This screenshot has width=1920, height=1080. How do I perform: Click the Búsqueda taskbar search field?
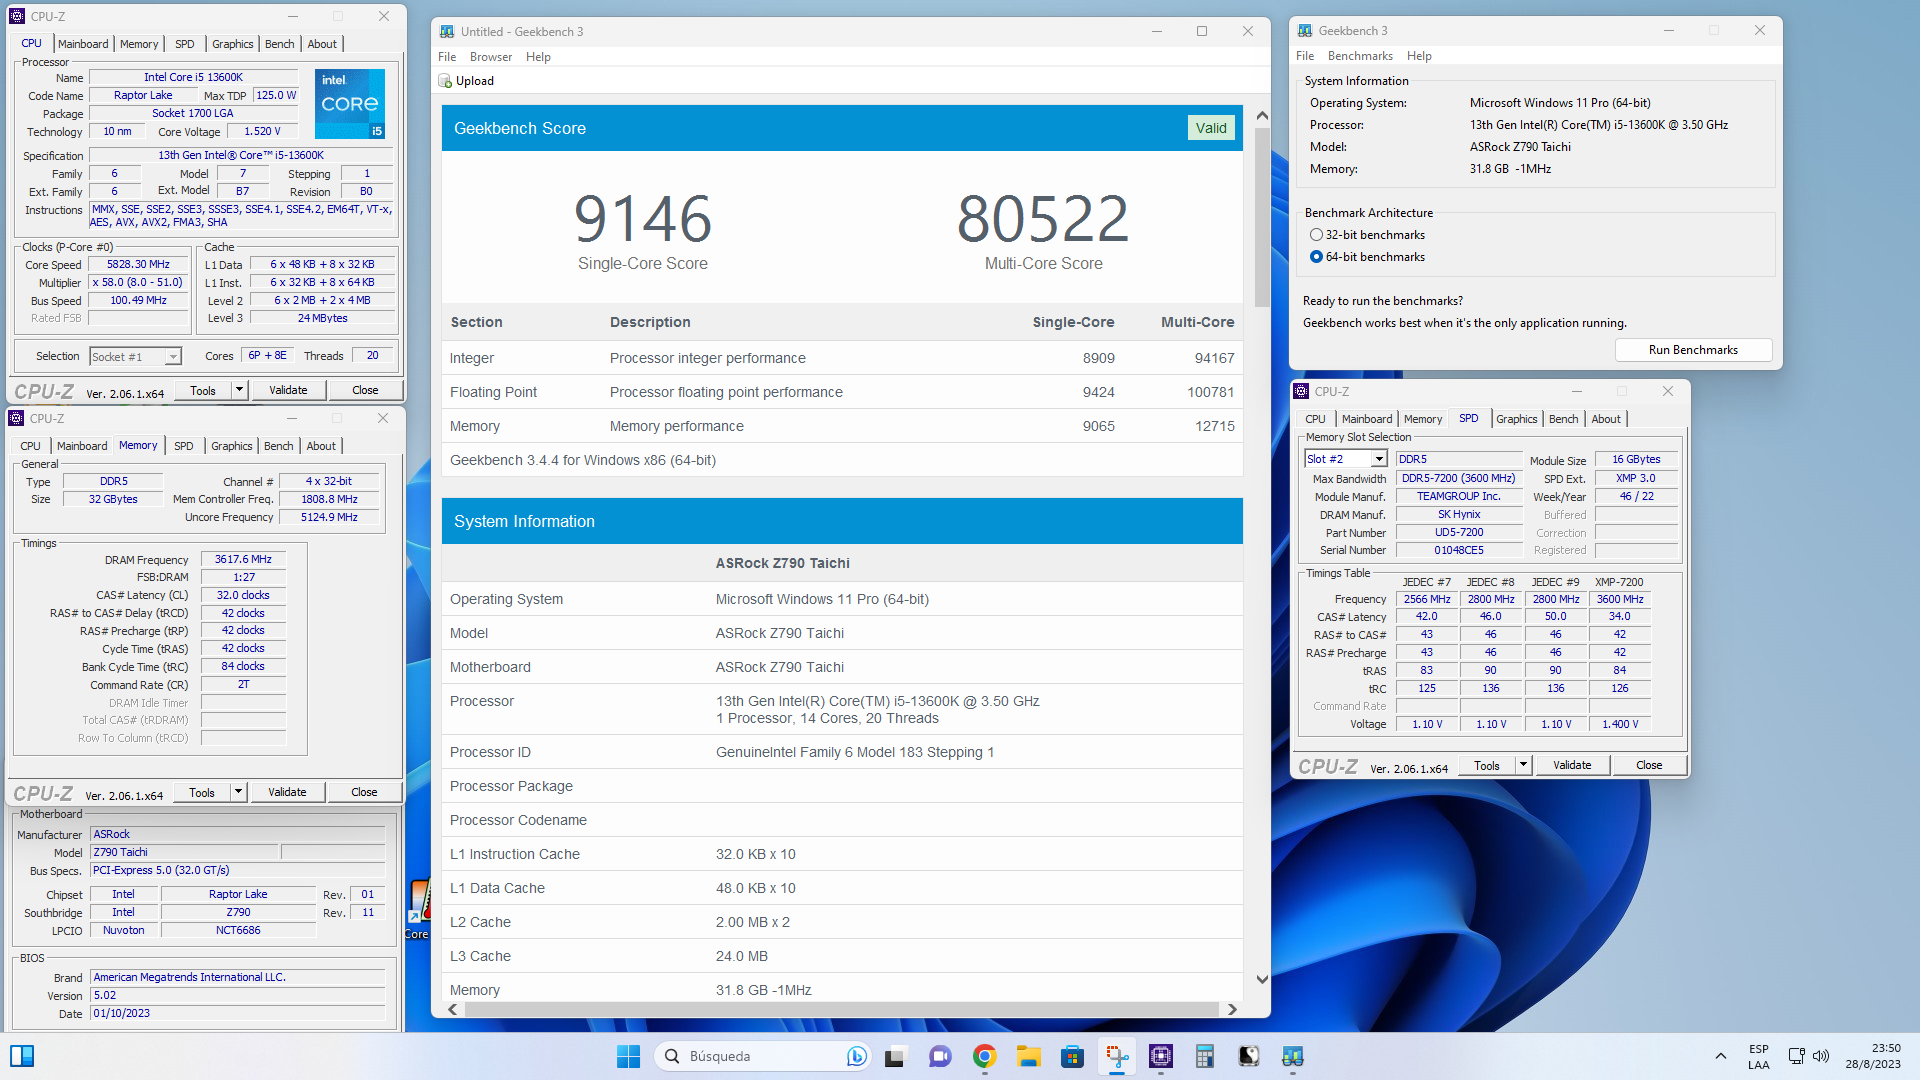pos(764,1056)
